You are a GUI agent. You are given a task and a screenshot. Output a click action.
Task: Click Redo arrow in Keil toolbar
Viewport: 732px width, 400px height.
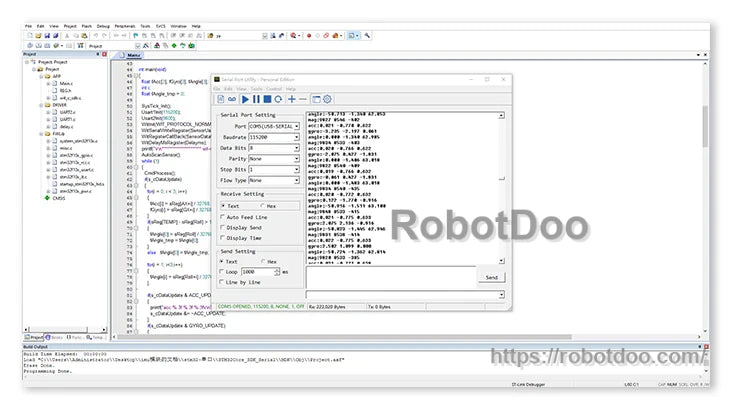[x=104, y=35]
